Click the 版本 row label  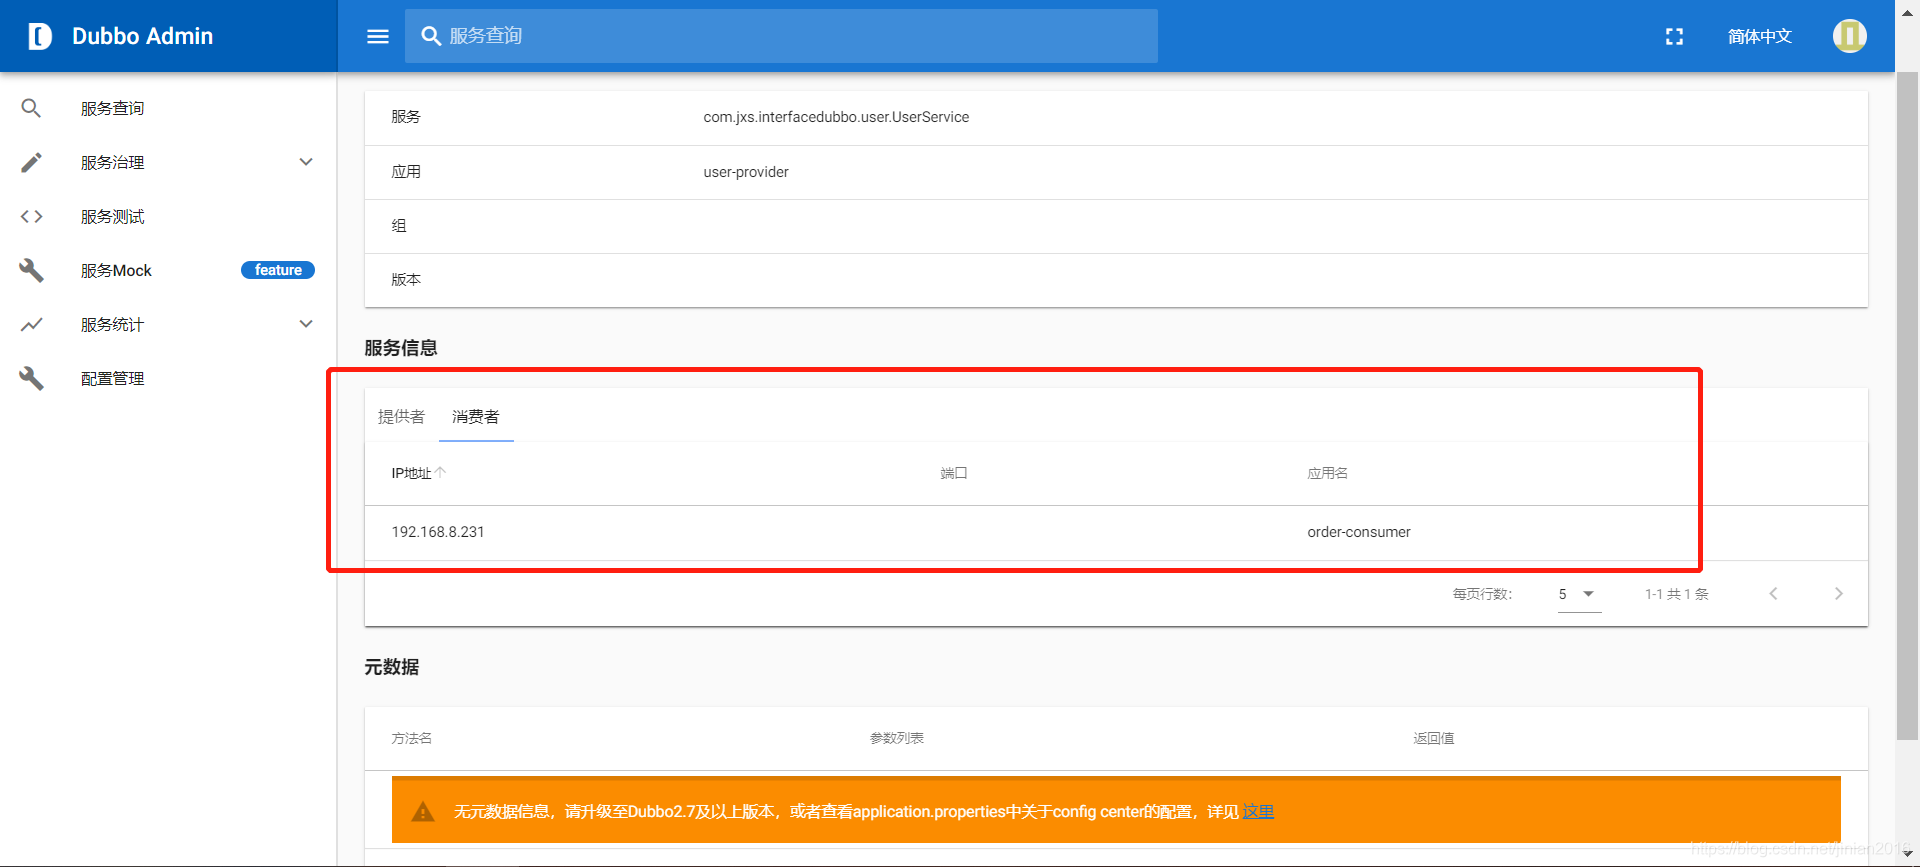406,280
